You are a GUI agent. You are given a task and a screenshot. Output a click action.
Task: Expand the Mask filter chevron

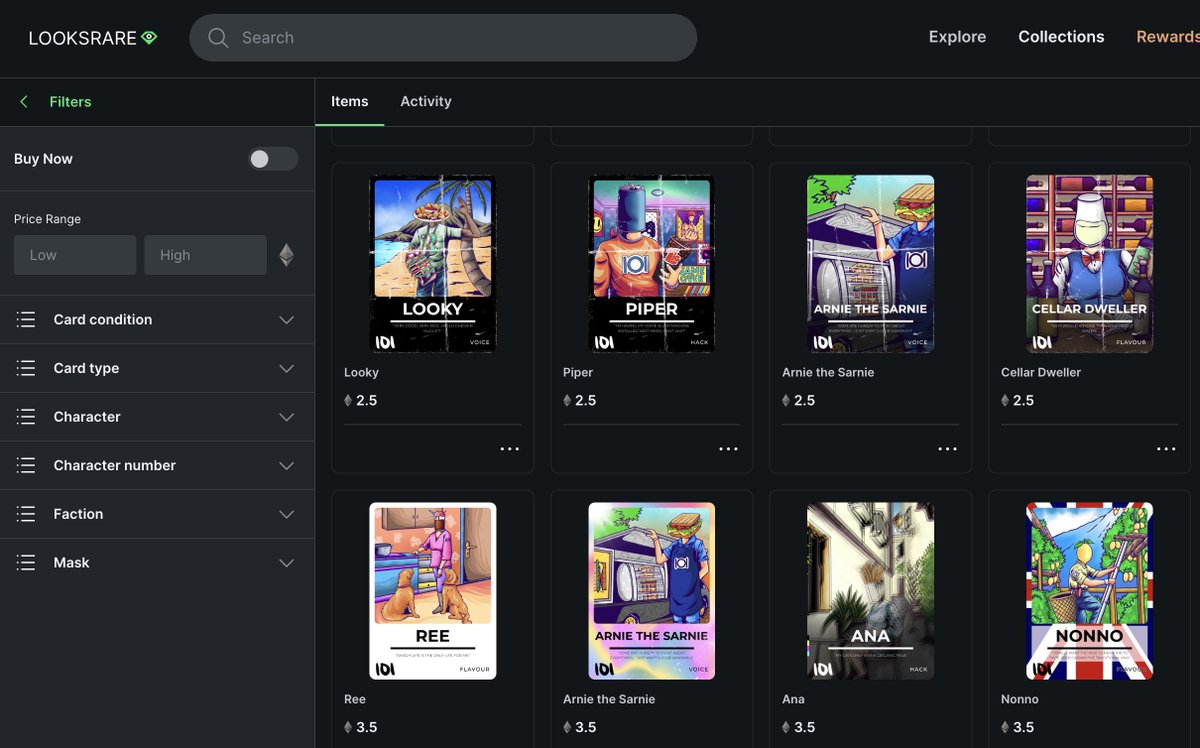pos(287,563)
